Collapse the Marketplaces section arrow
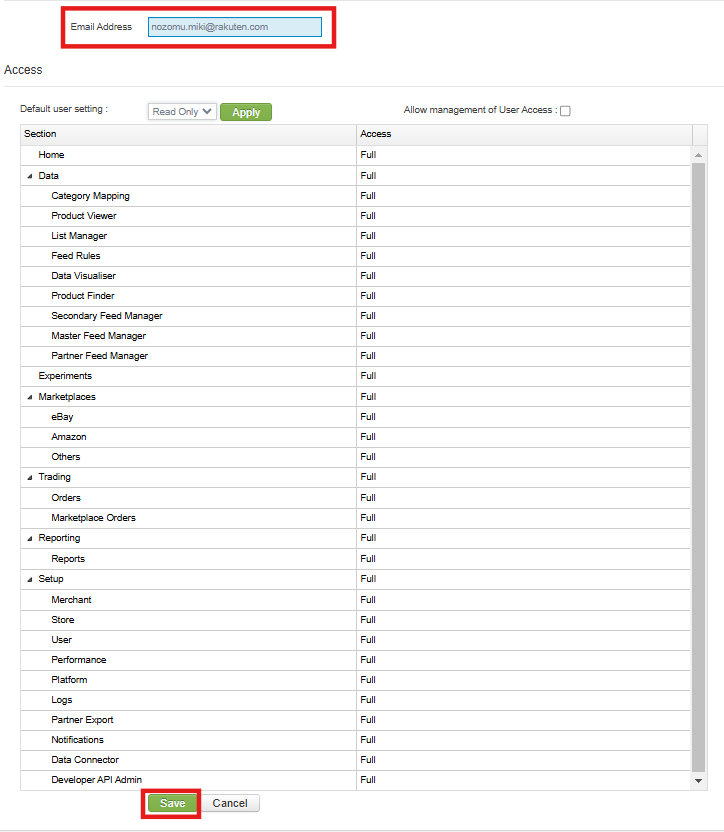Image resolution: width=724 pixels, height=832 pixels. (x=30, y=397)
